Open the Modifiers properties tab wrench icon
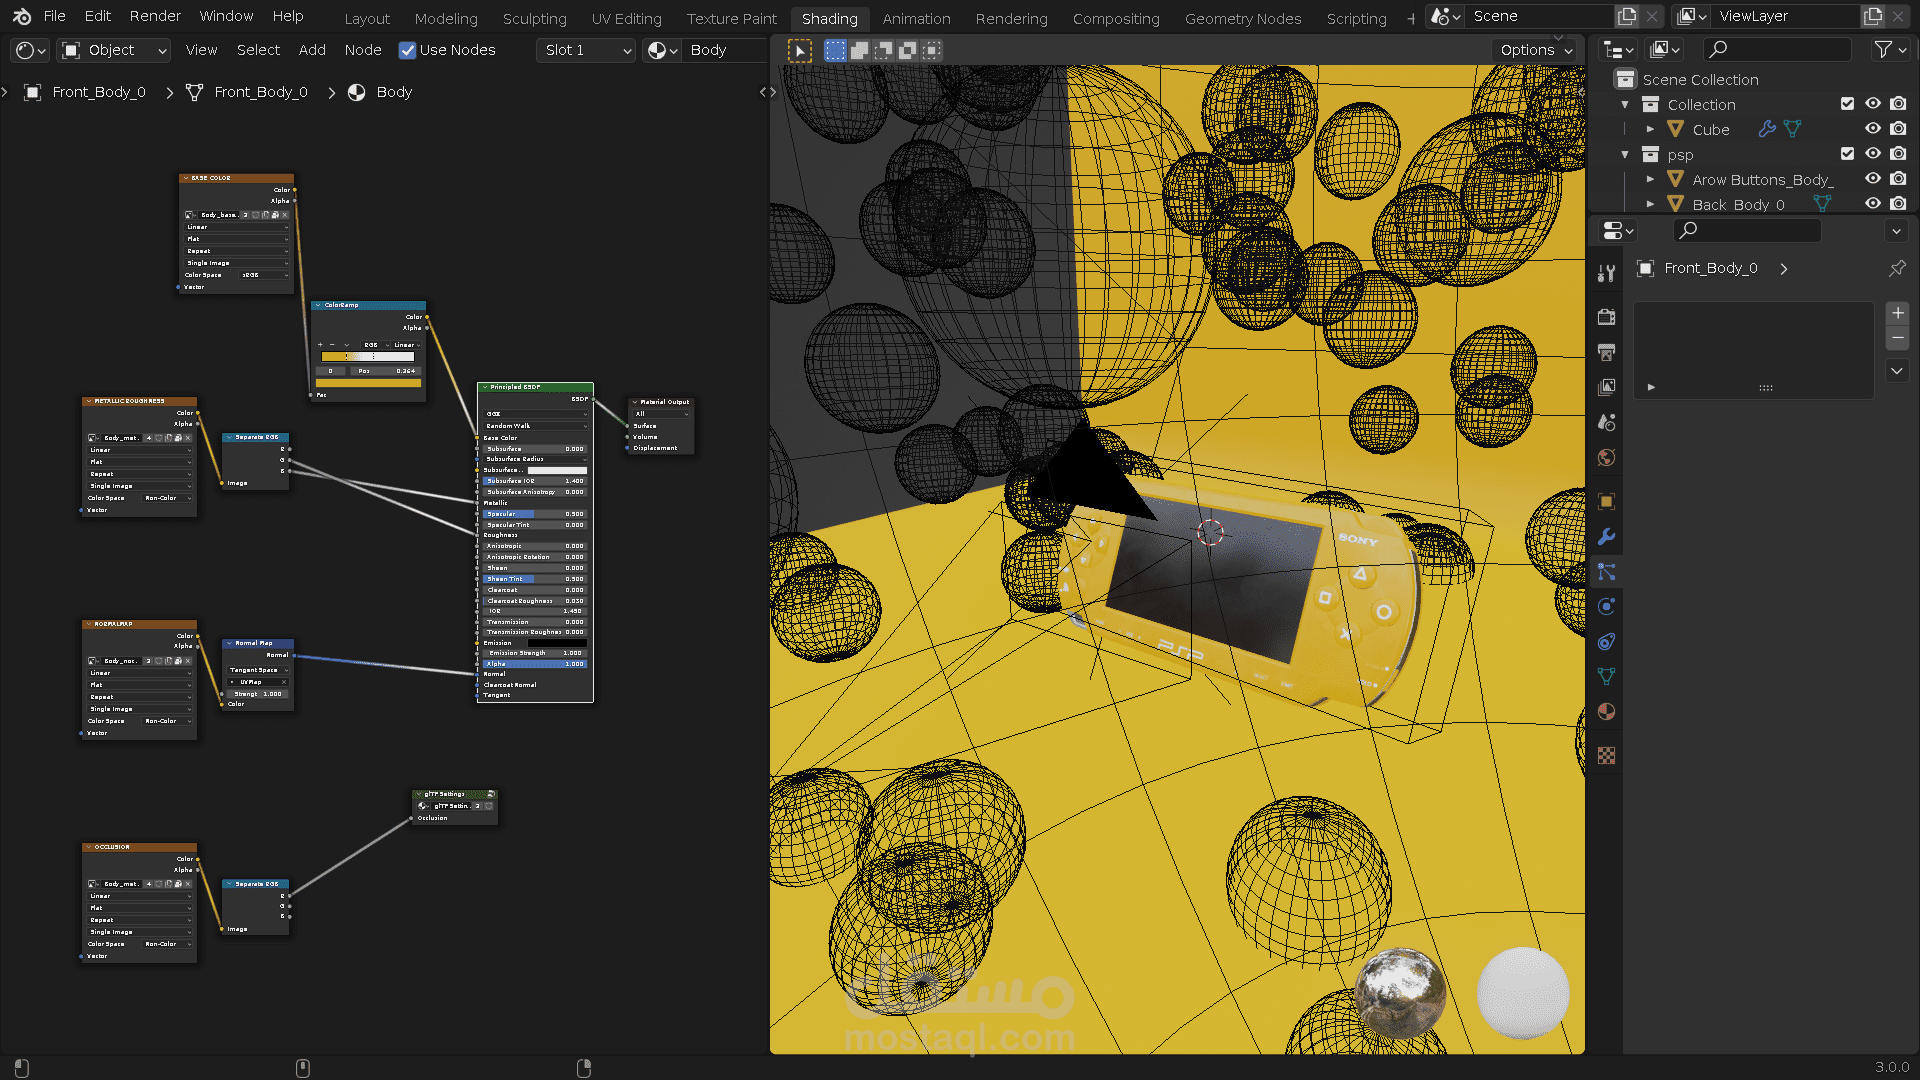1920x1080 pixels. click(1606, 537)
